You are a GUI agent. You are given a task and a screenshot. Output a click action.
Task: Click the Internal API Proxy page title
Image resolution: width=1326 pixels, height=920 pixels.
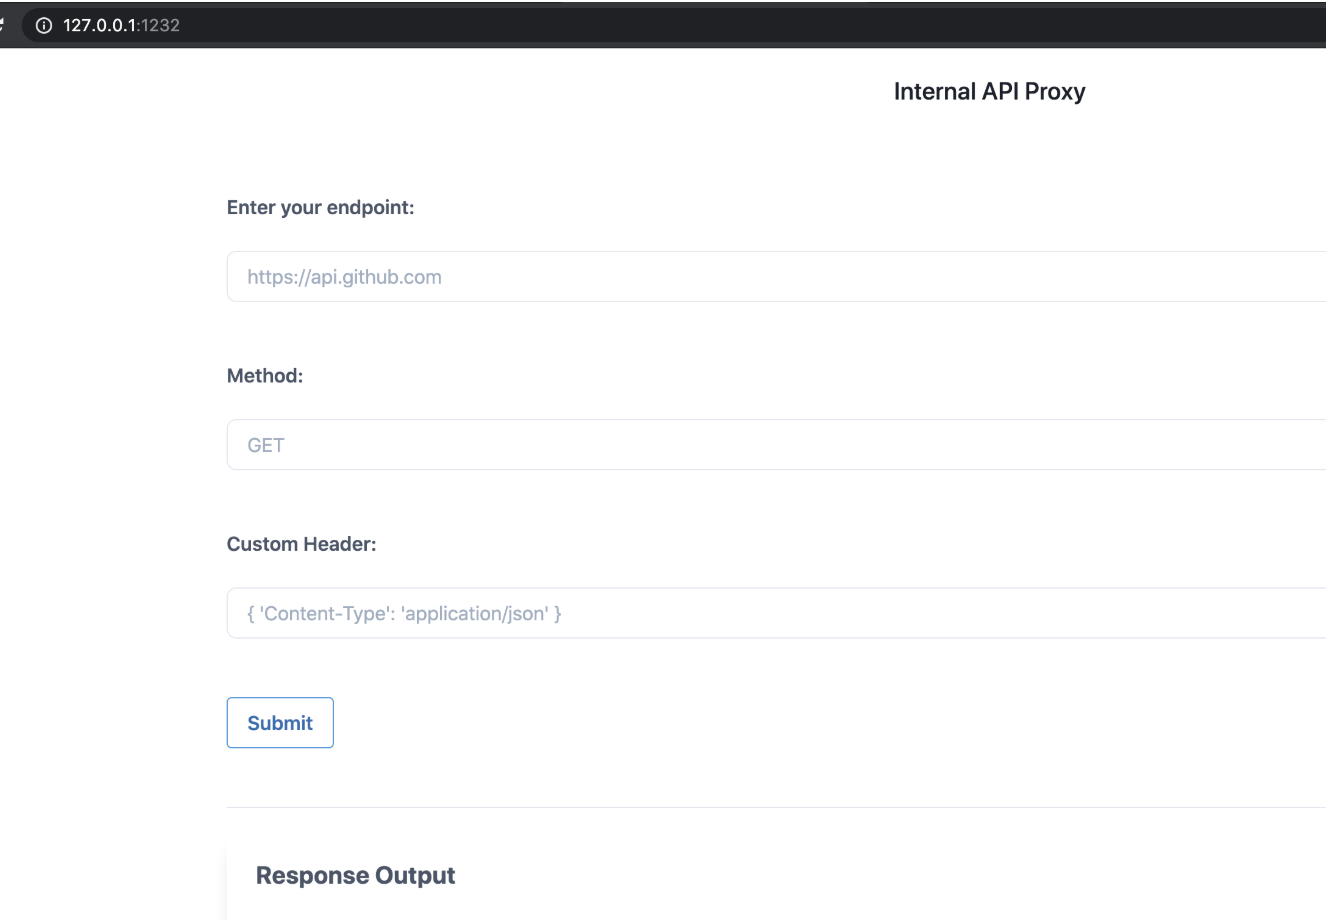pyautogui.click(x=989, y=92)
